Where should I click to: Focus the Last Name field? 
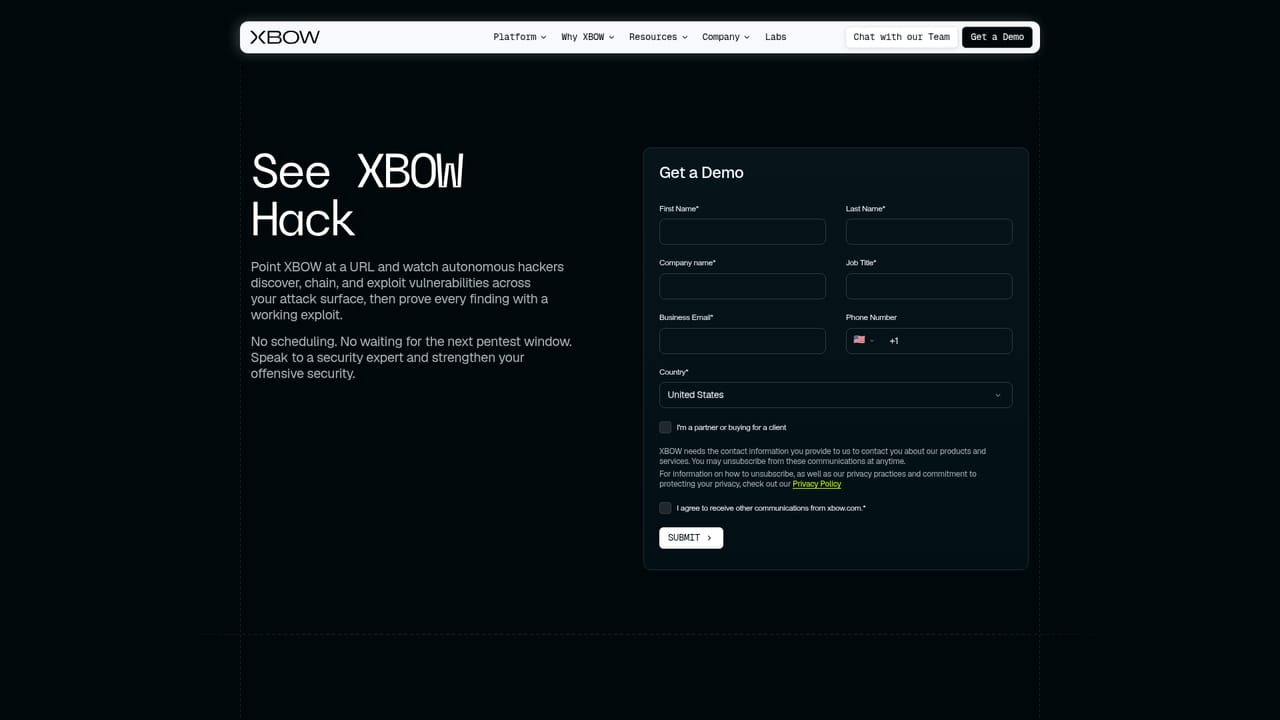[929, 232]
